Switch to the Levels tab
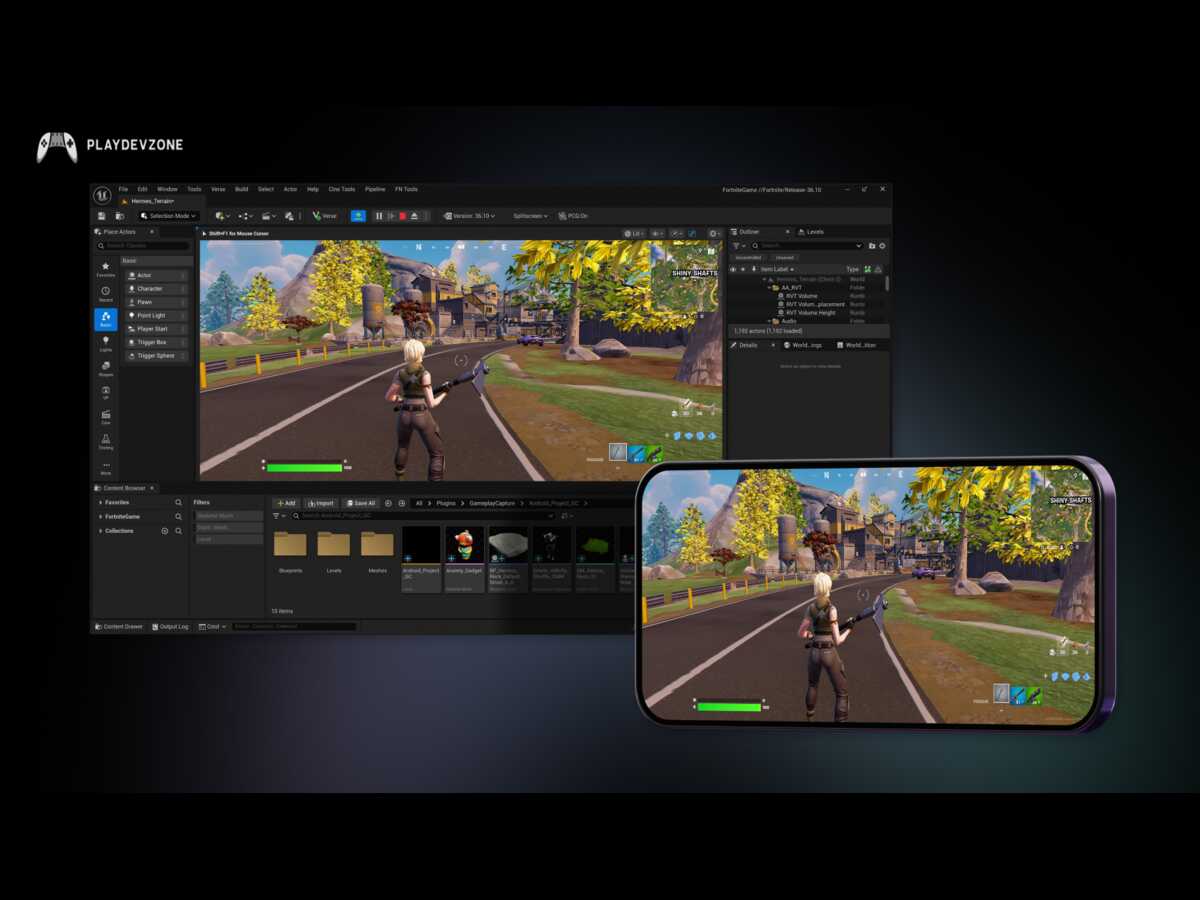The width and height of the screenshot is (1200, 900). click(x=811, y=232)
